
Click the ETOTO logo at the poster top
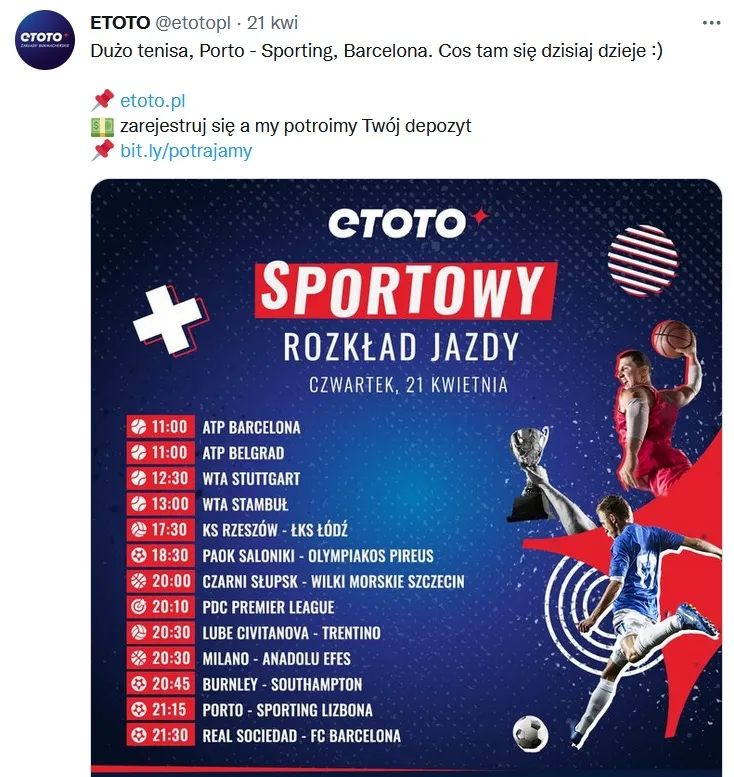point(408,222)
